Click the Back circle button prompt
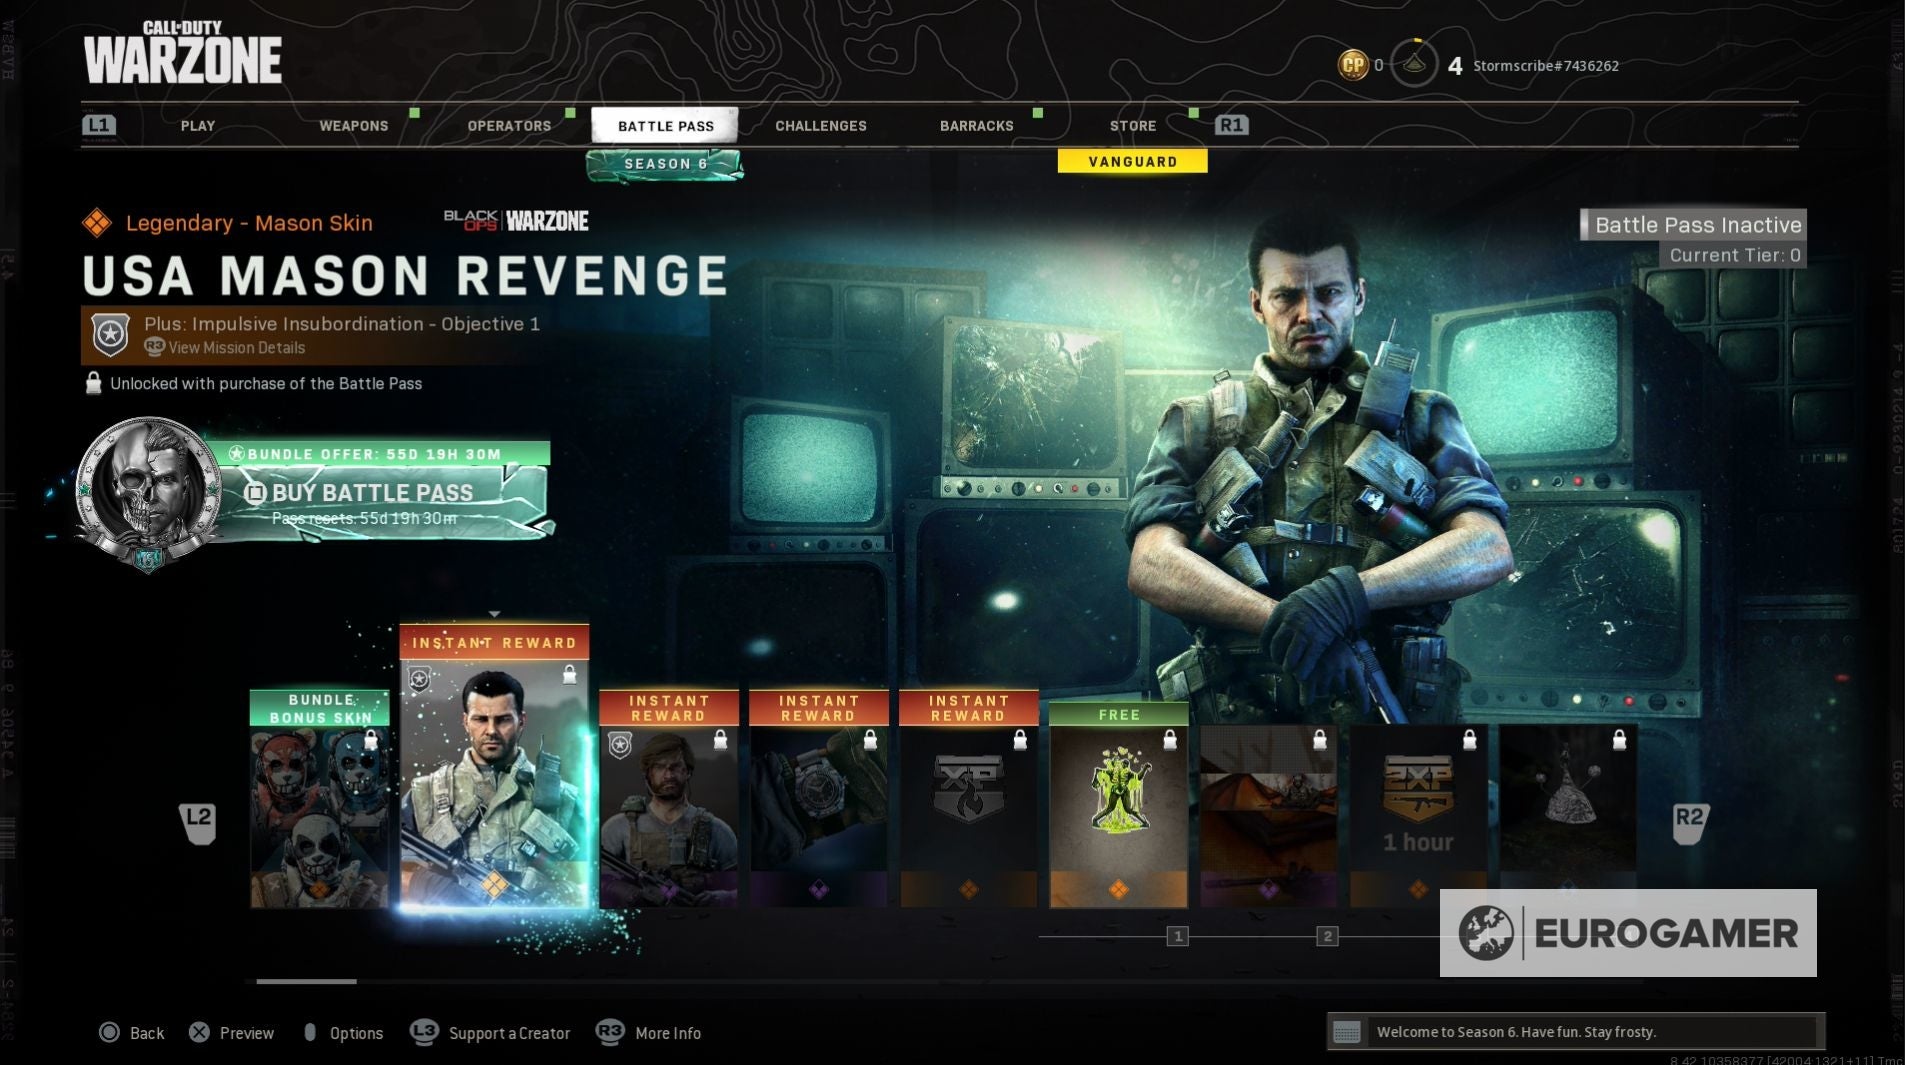Viewport: 1905px width, 1065px height. tap(131, 1033)
